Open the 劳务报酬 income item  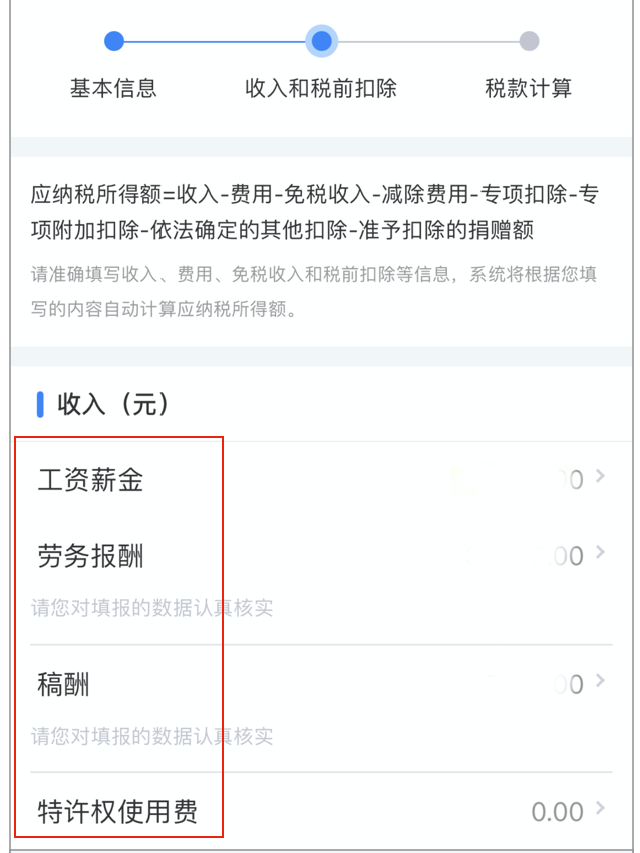(x=91, y=556)
